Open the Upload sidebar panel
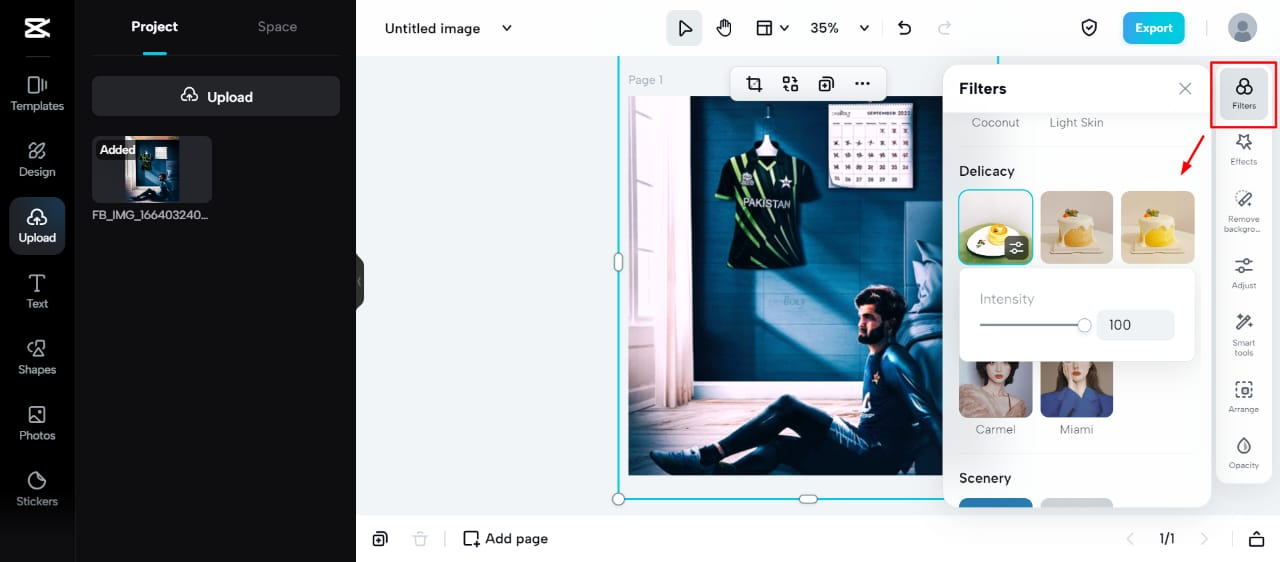The image size is (1280, 562). [37, 225]
